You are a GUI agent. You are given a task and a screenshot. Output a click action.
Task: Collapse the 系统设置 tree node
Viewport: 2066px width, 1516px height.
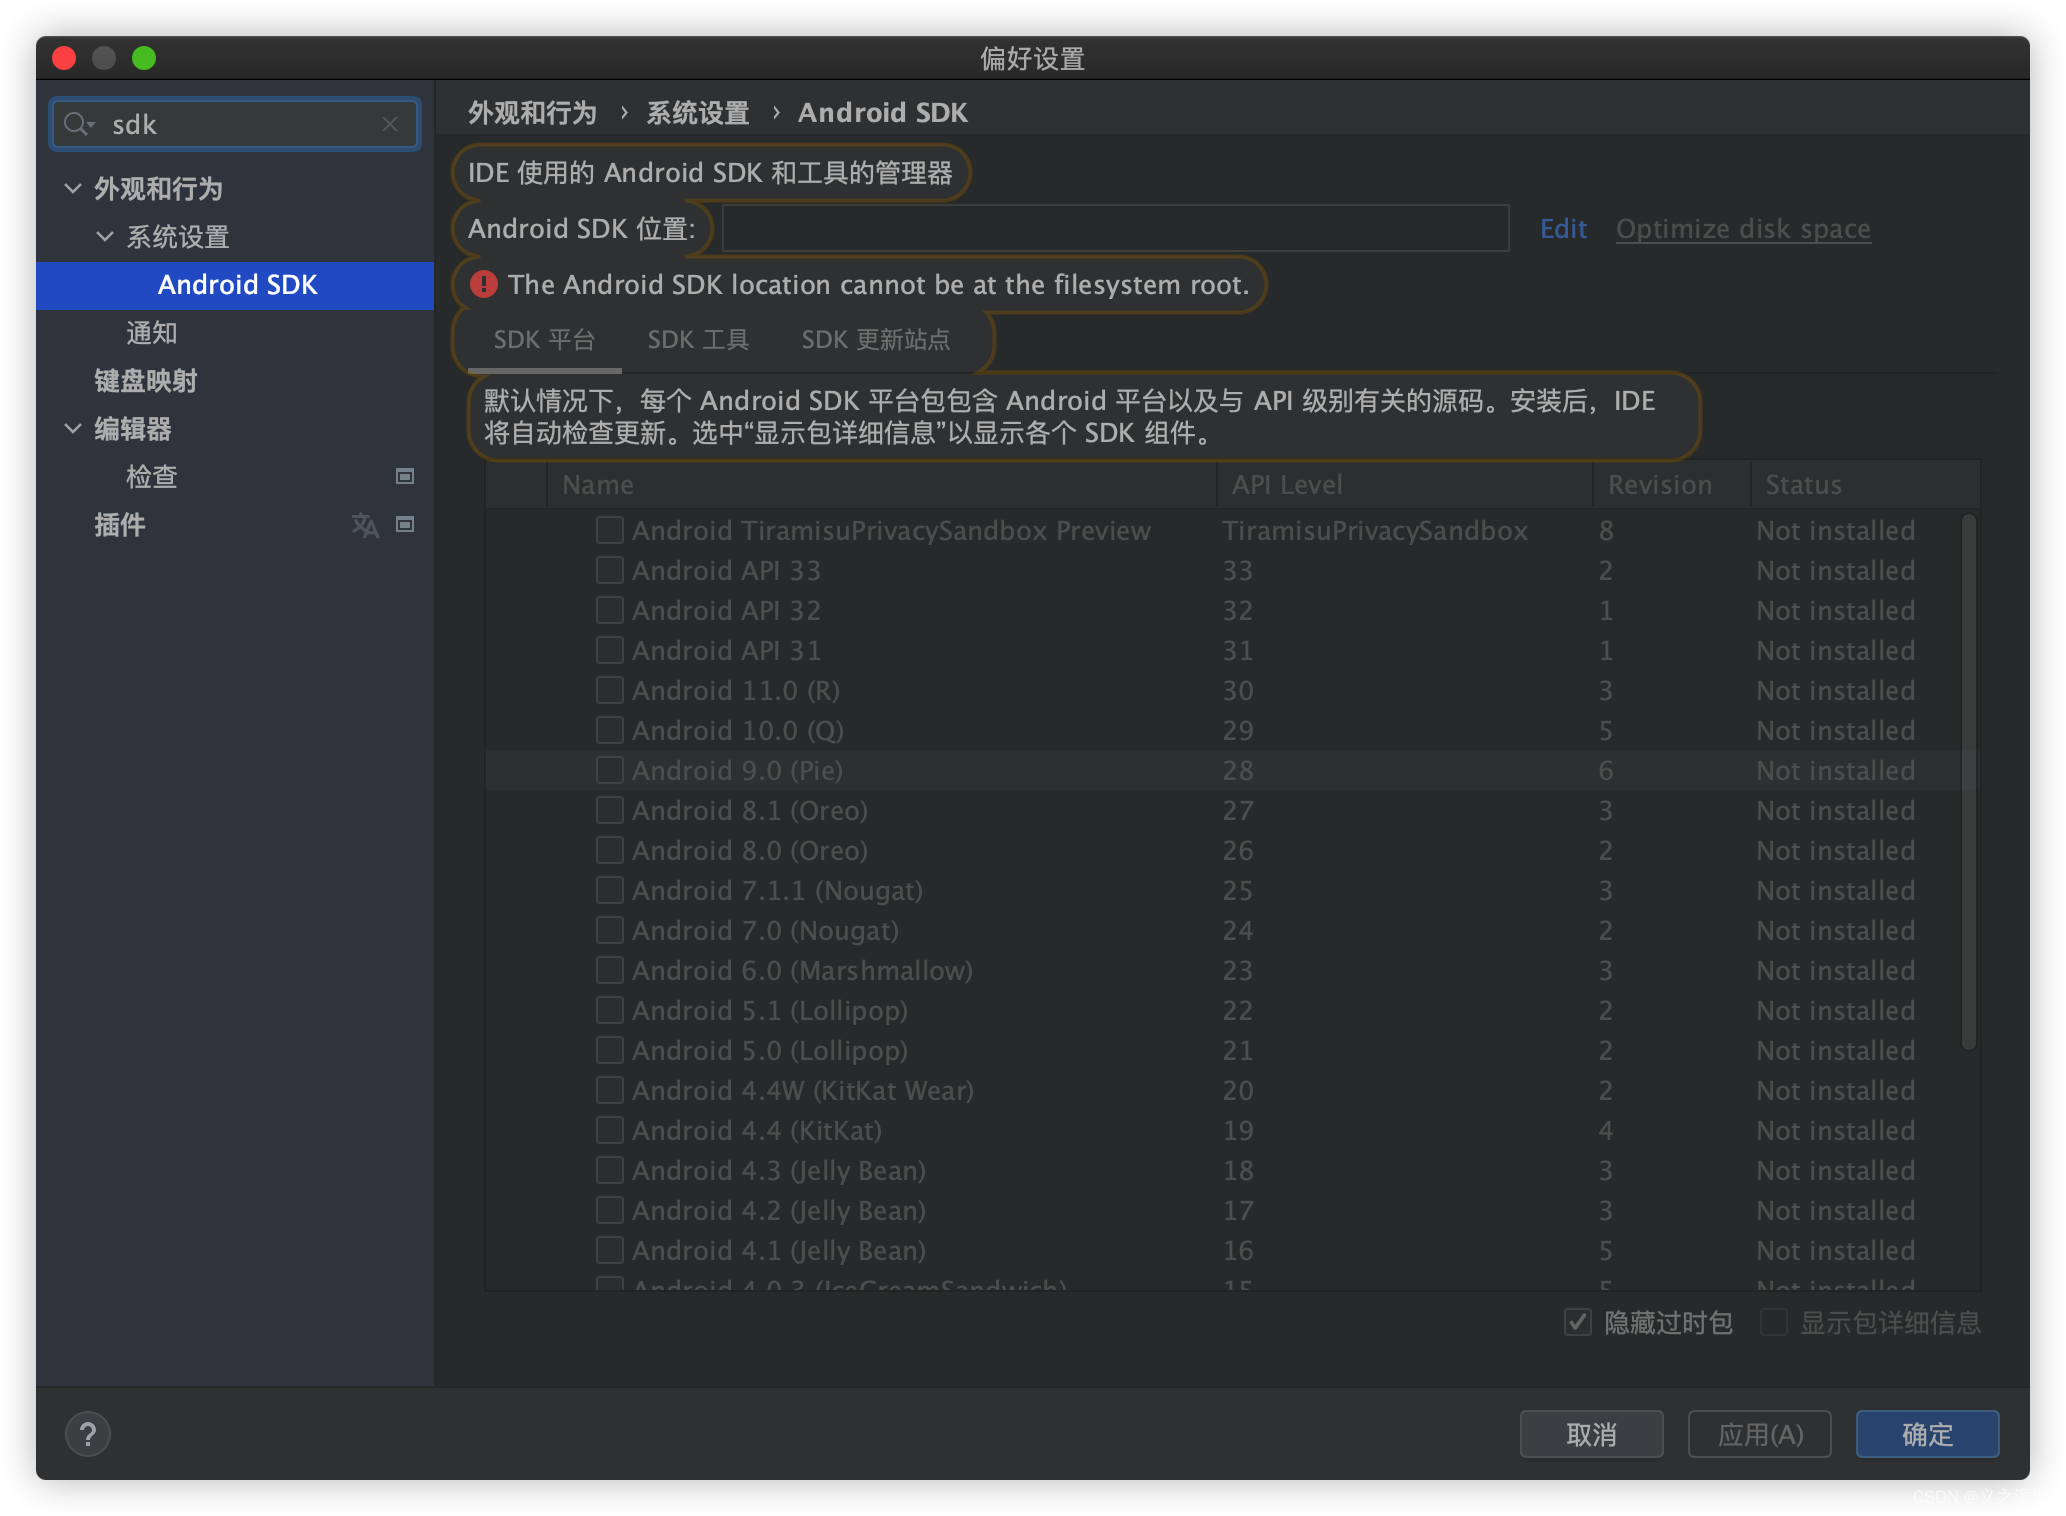point(105,236)
